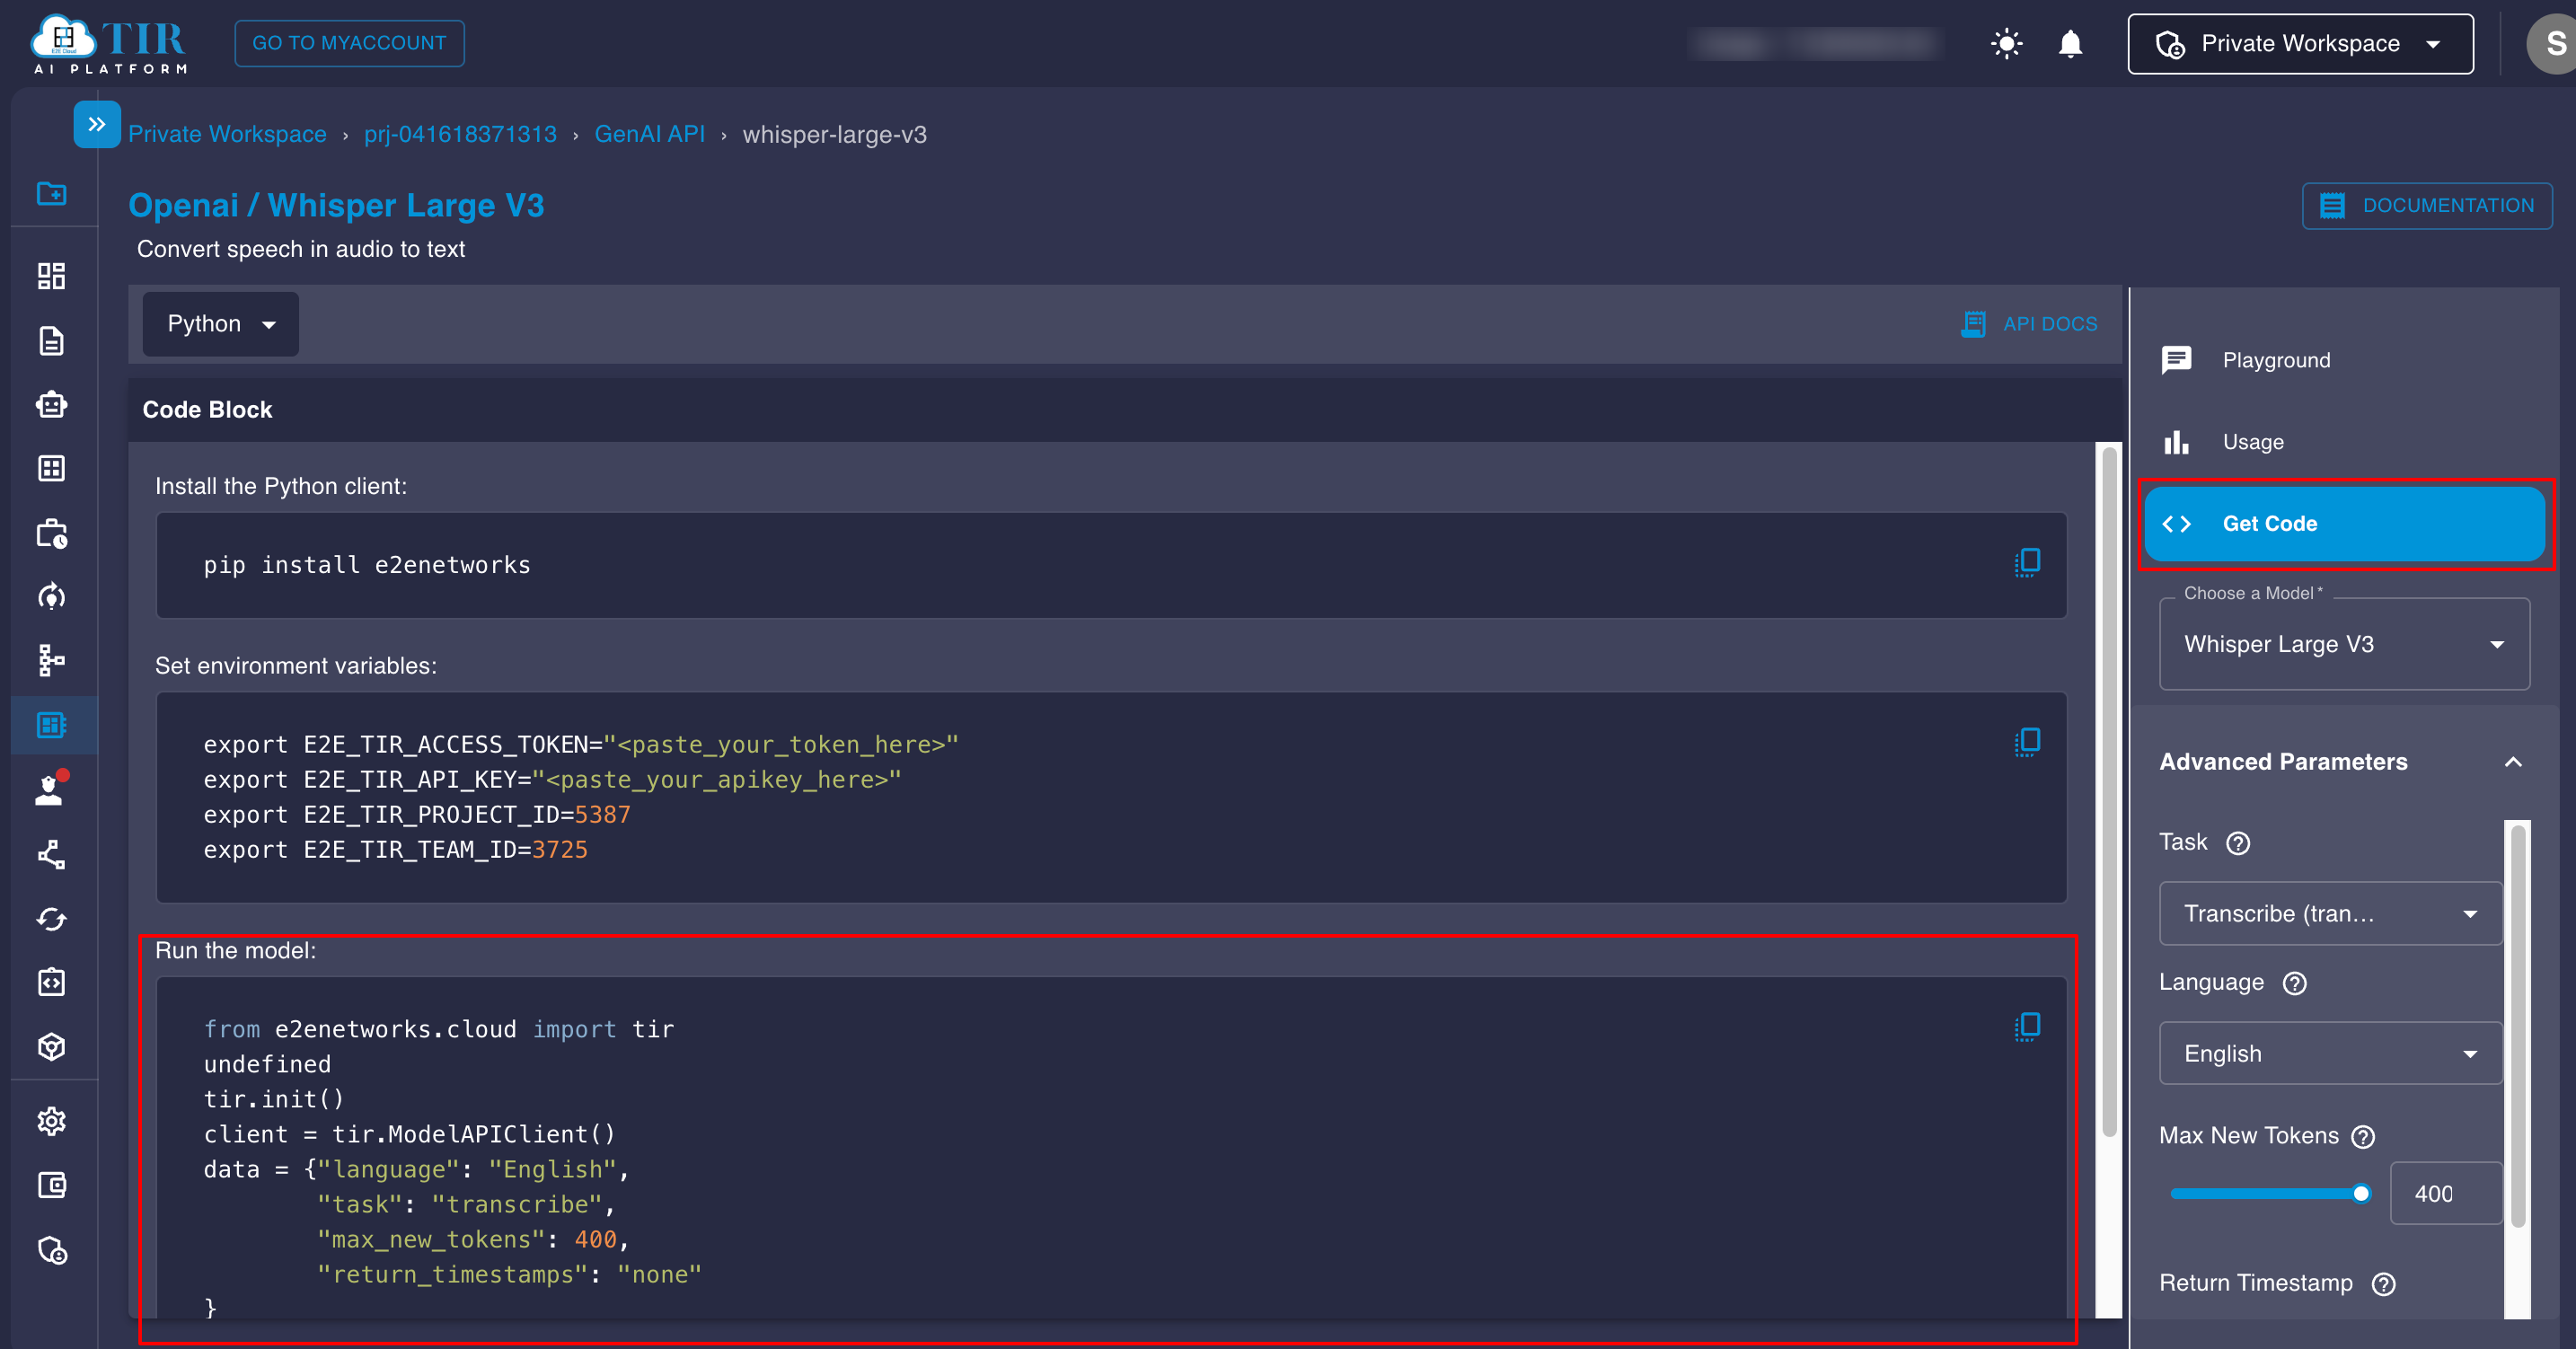This screenshot has height=1349, width=2576.
Task: Adjust the Max New Tokens slider handle
Action: click(2360, 1194)
